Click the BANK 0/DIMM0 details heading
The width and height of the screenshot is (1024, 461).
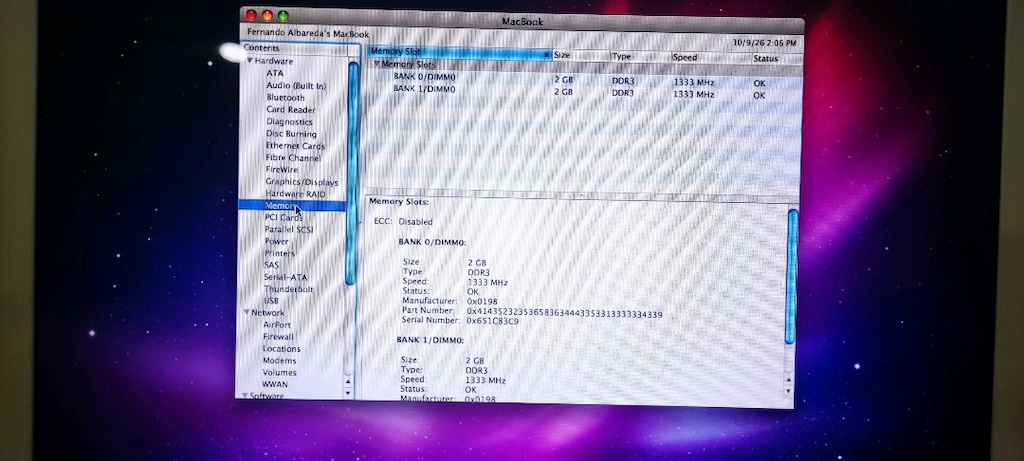click(x=432, y=242)
